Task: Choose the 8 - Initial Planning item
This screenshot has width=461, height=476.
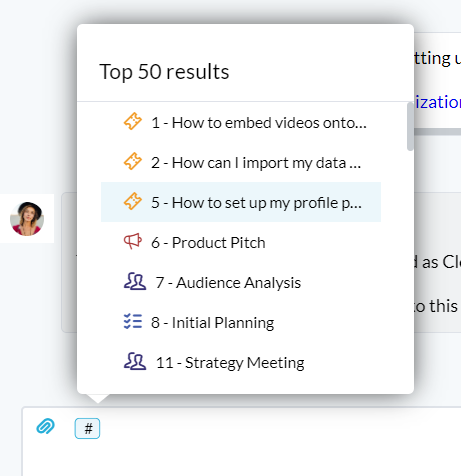Action: tap(241, 322)
